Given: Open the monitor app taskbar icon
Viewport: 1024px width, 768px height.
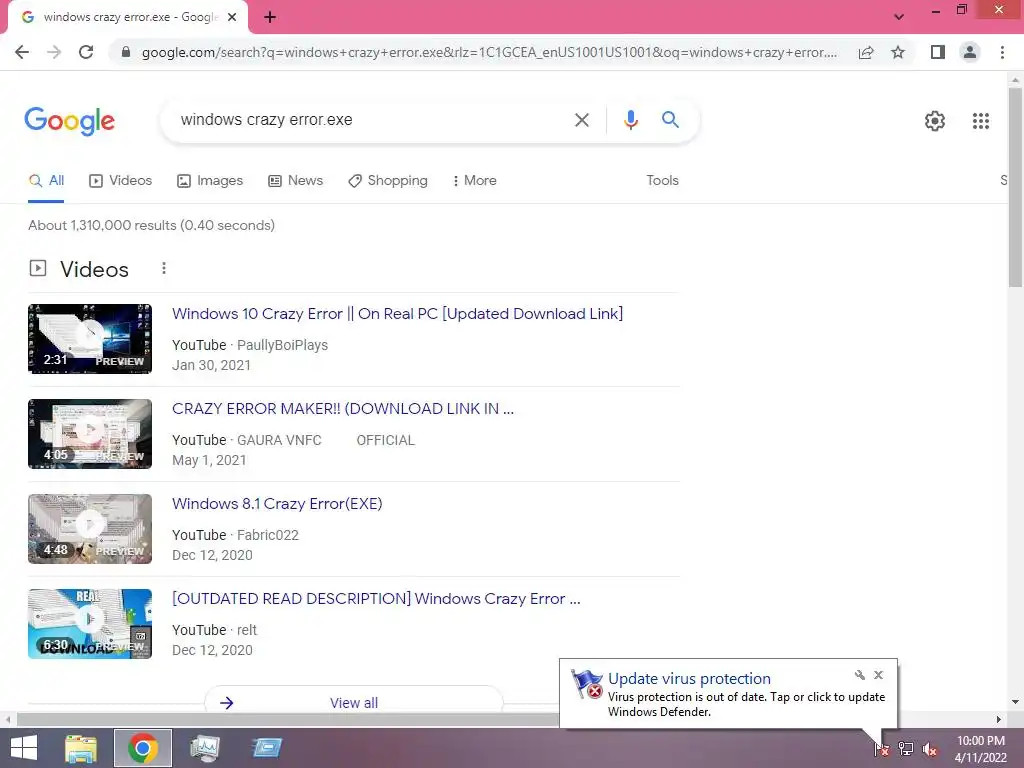Looking at the screenshot, I should [x=204, y=748].
